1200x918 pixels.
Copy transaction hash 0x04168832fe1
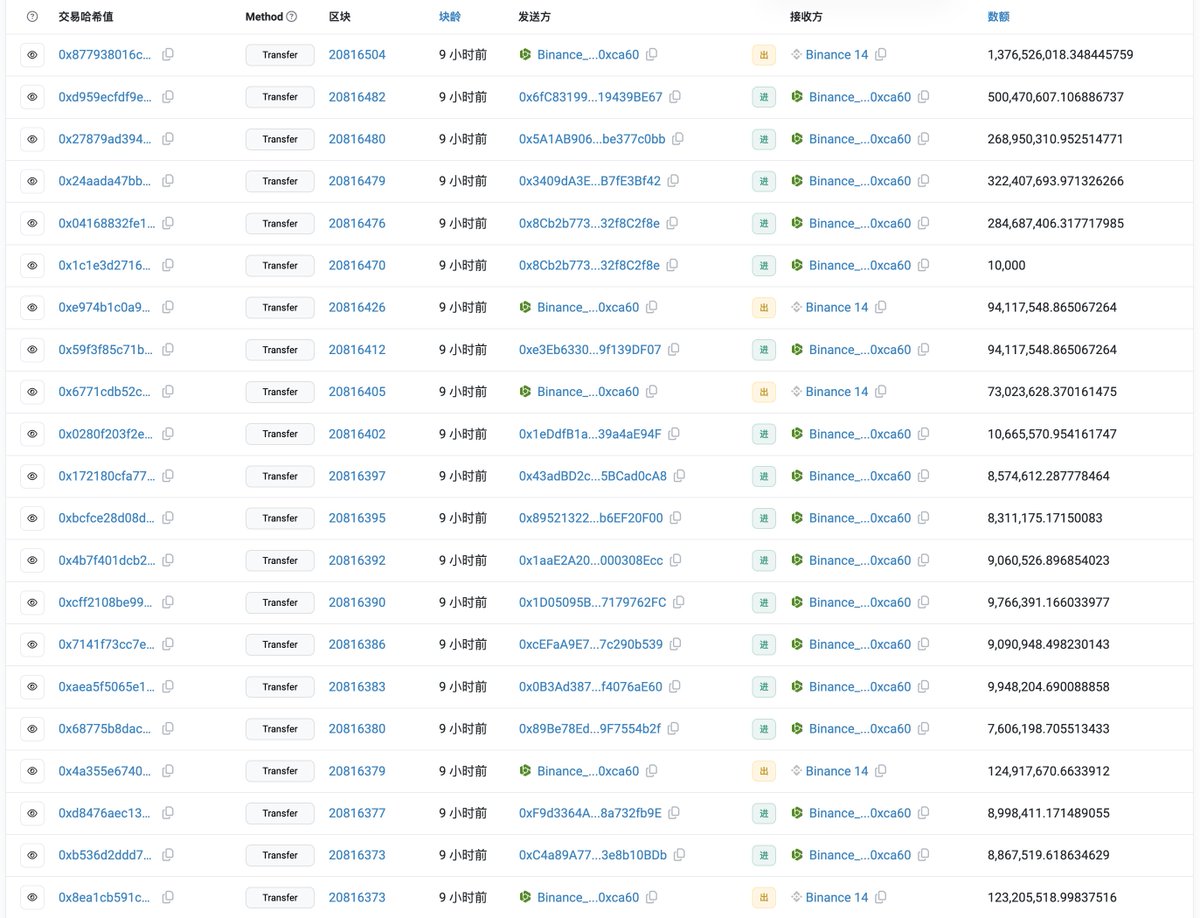(x=168, y=223)
